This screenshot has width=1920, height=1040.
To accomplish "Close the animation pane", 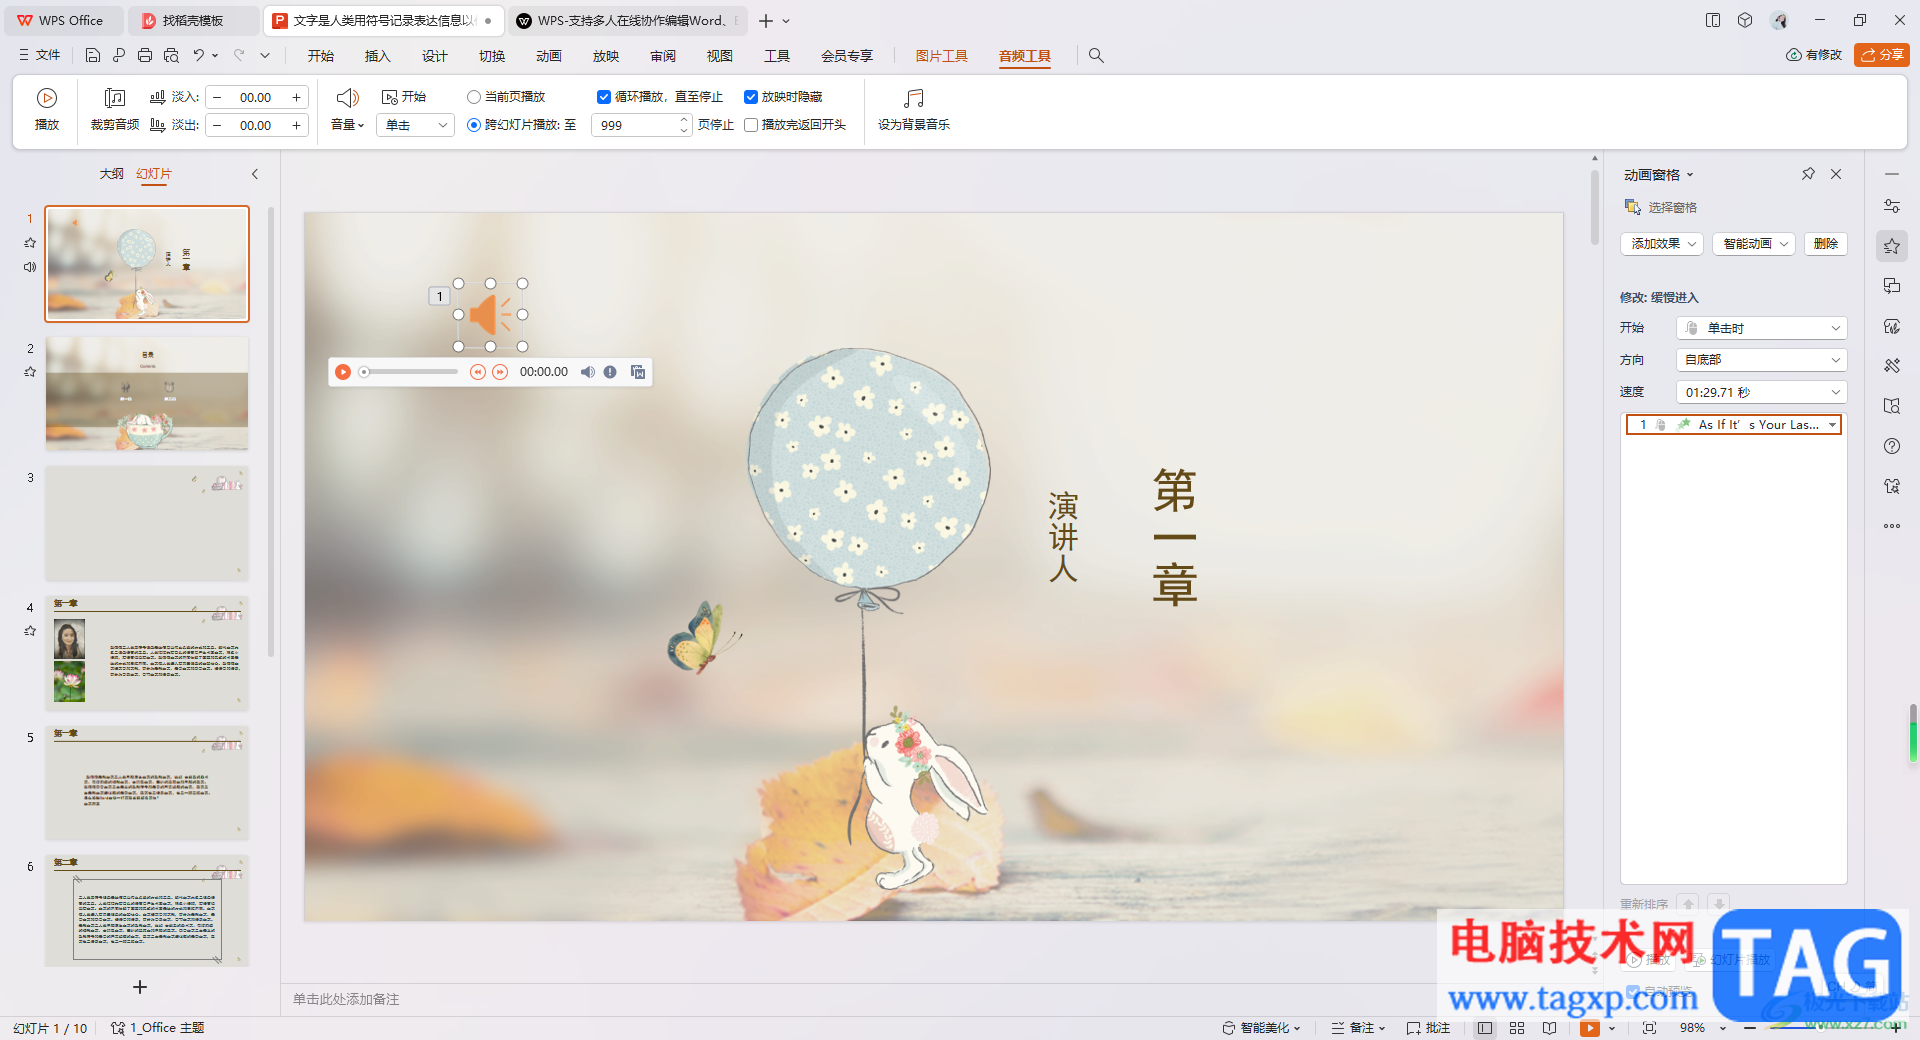I will click(x=1836, y=174).
